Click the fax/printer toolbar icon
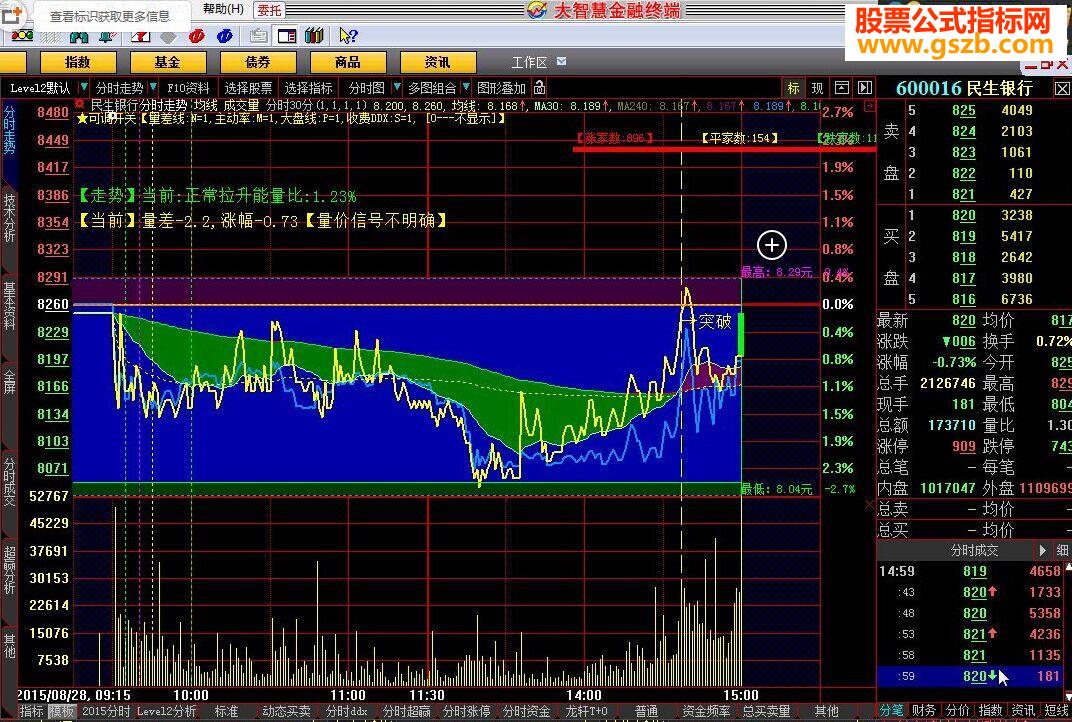 [258, 36]
